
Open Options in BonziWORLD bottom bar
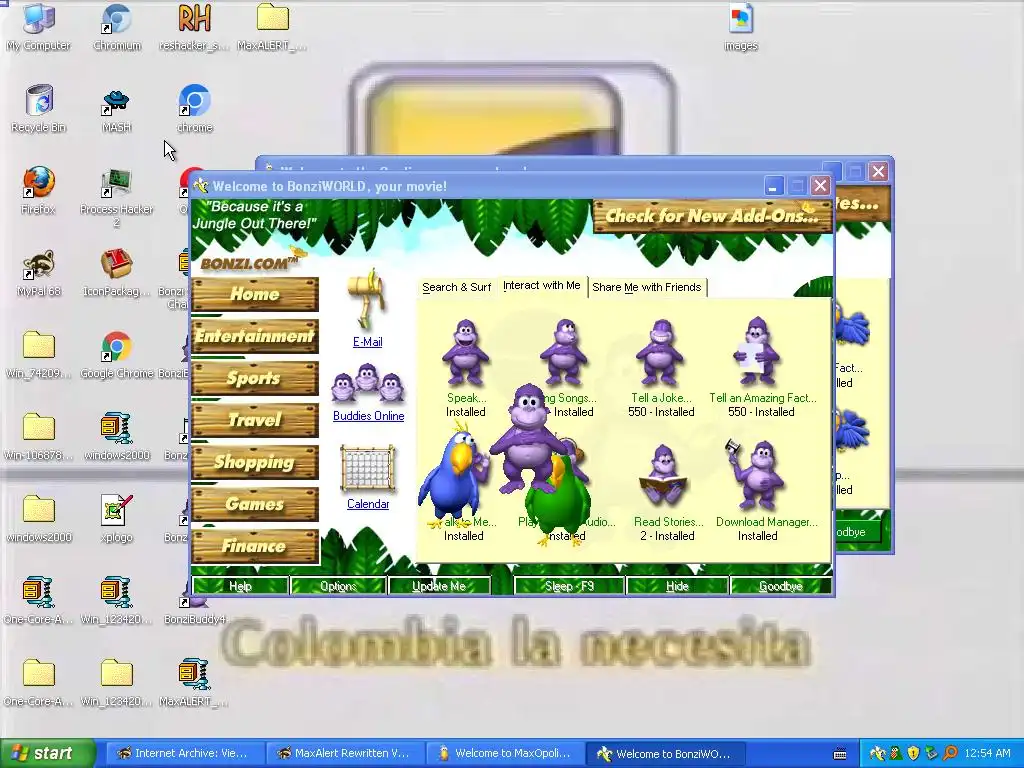click(338, 586)
